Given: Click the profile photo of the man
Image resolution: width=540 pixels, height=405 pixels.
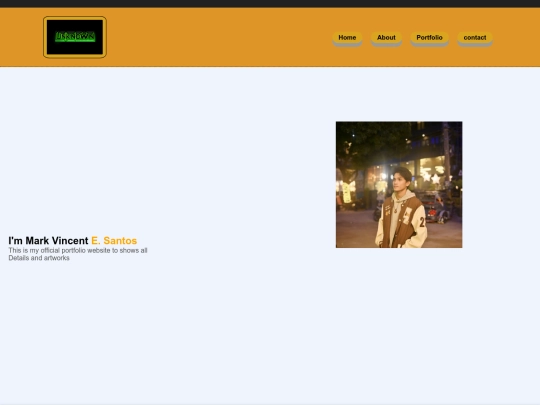Looking at the screenshot, I should tap(399, 185).
